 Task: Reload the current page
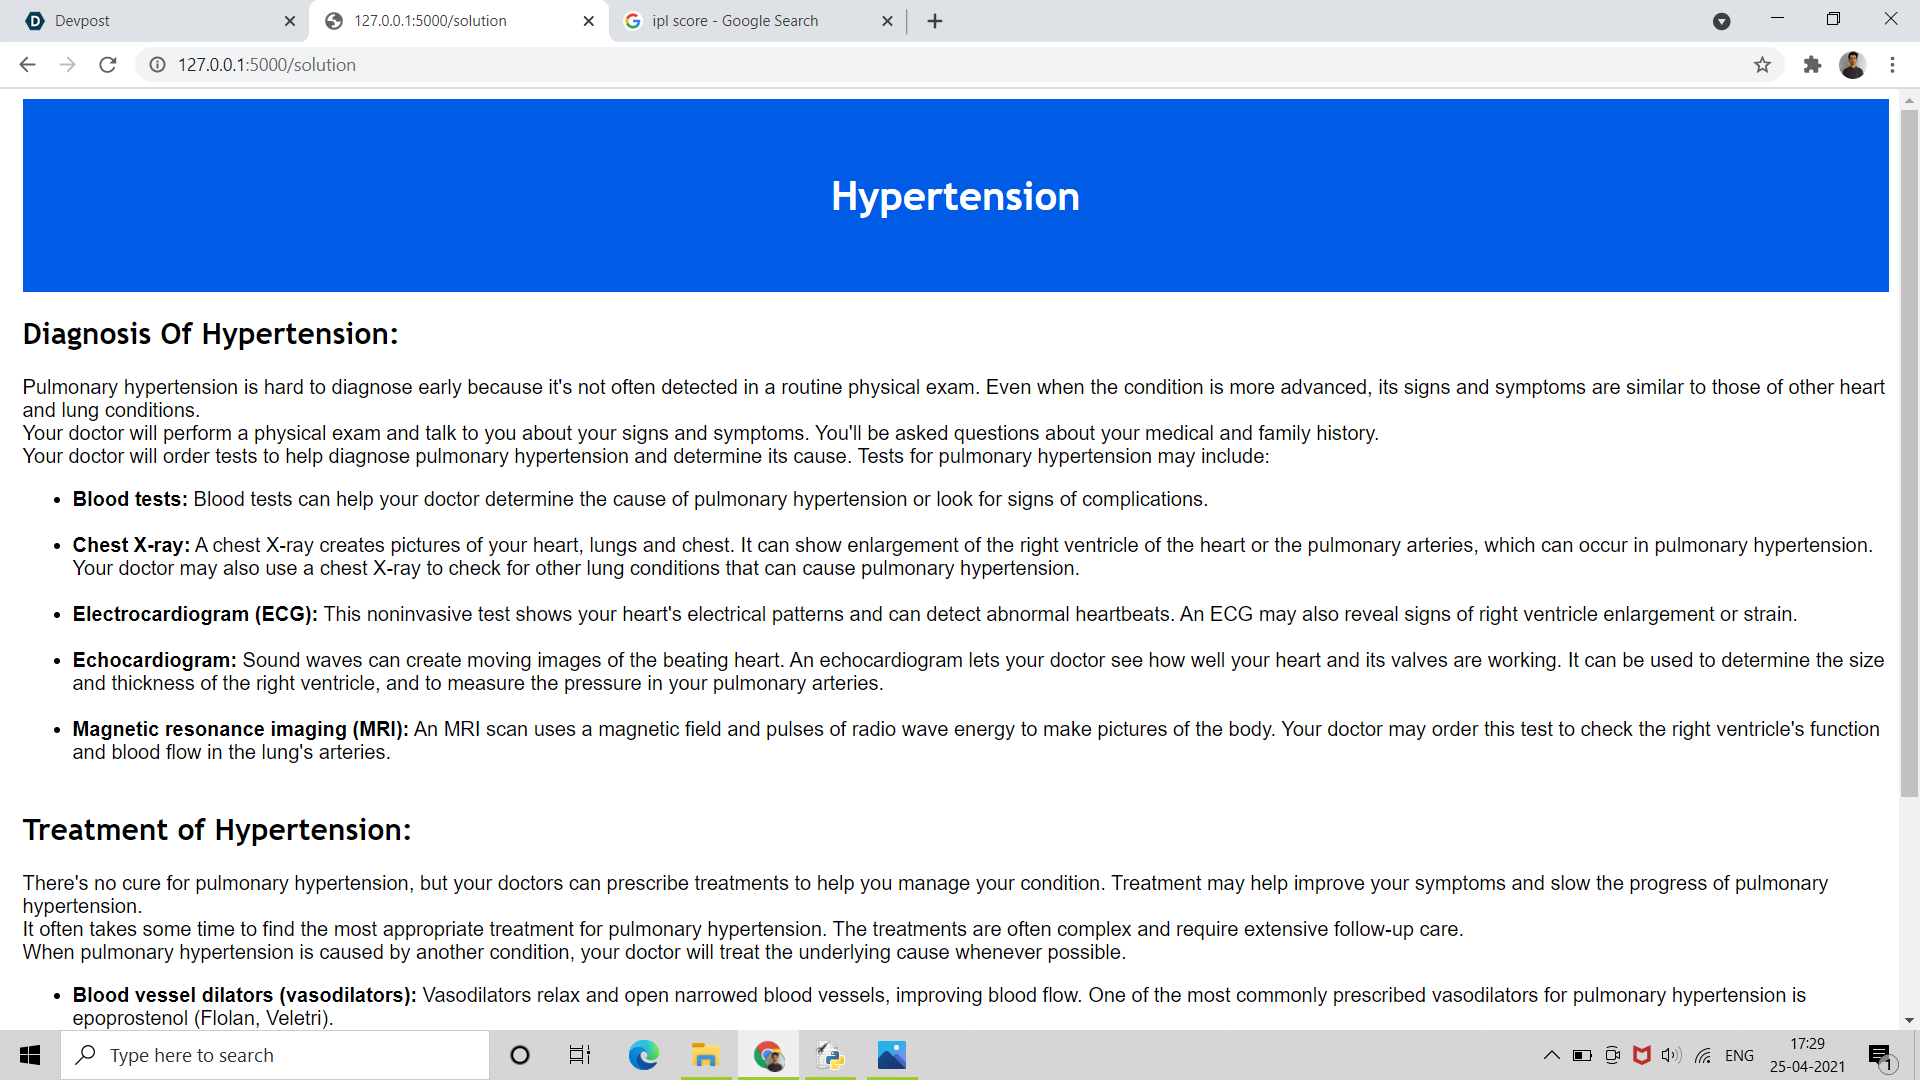coord(108,65)
